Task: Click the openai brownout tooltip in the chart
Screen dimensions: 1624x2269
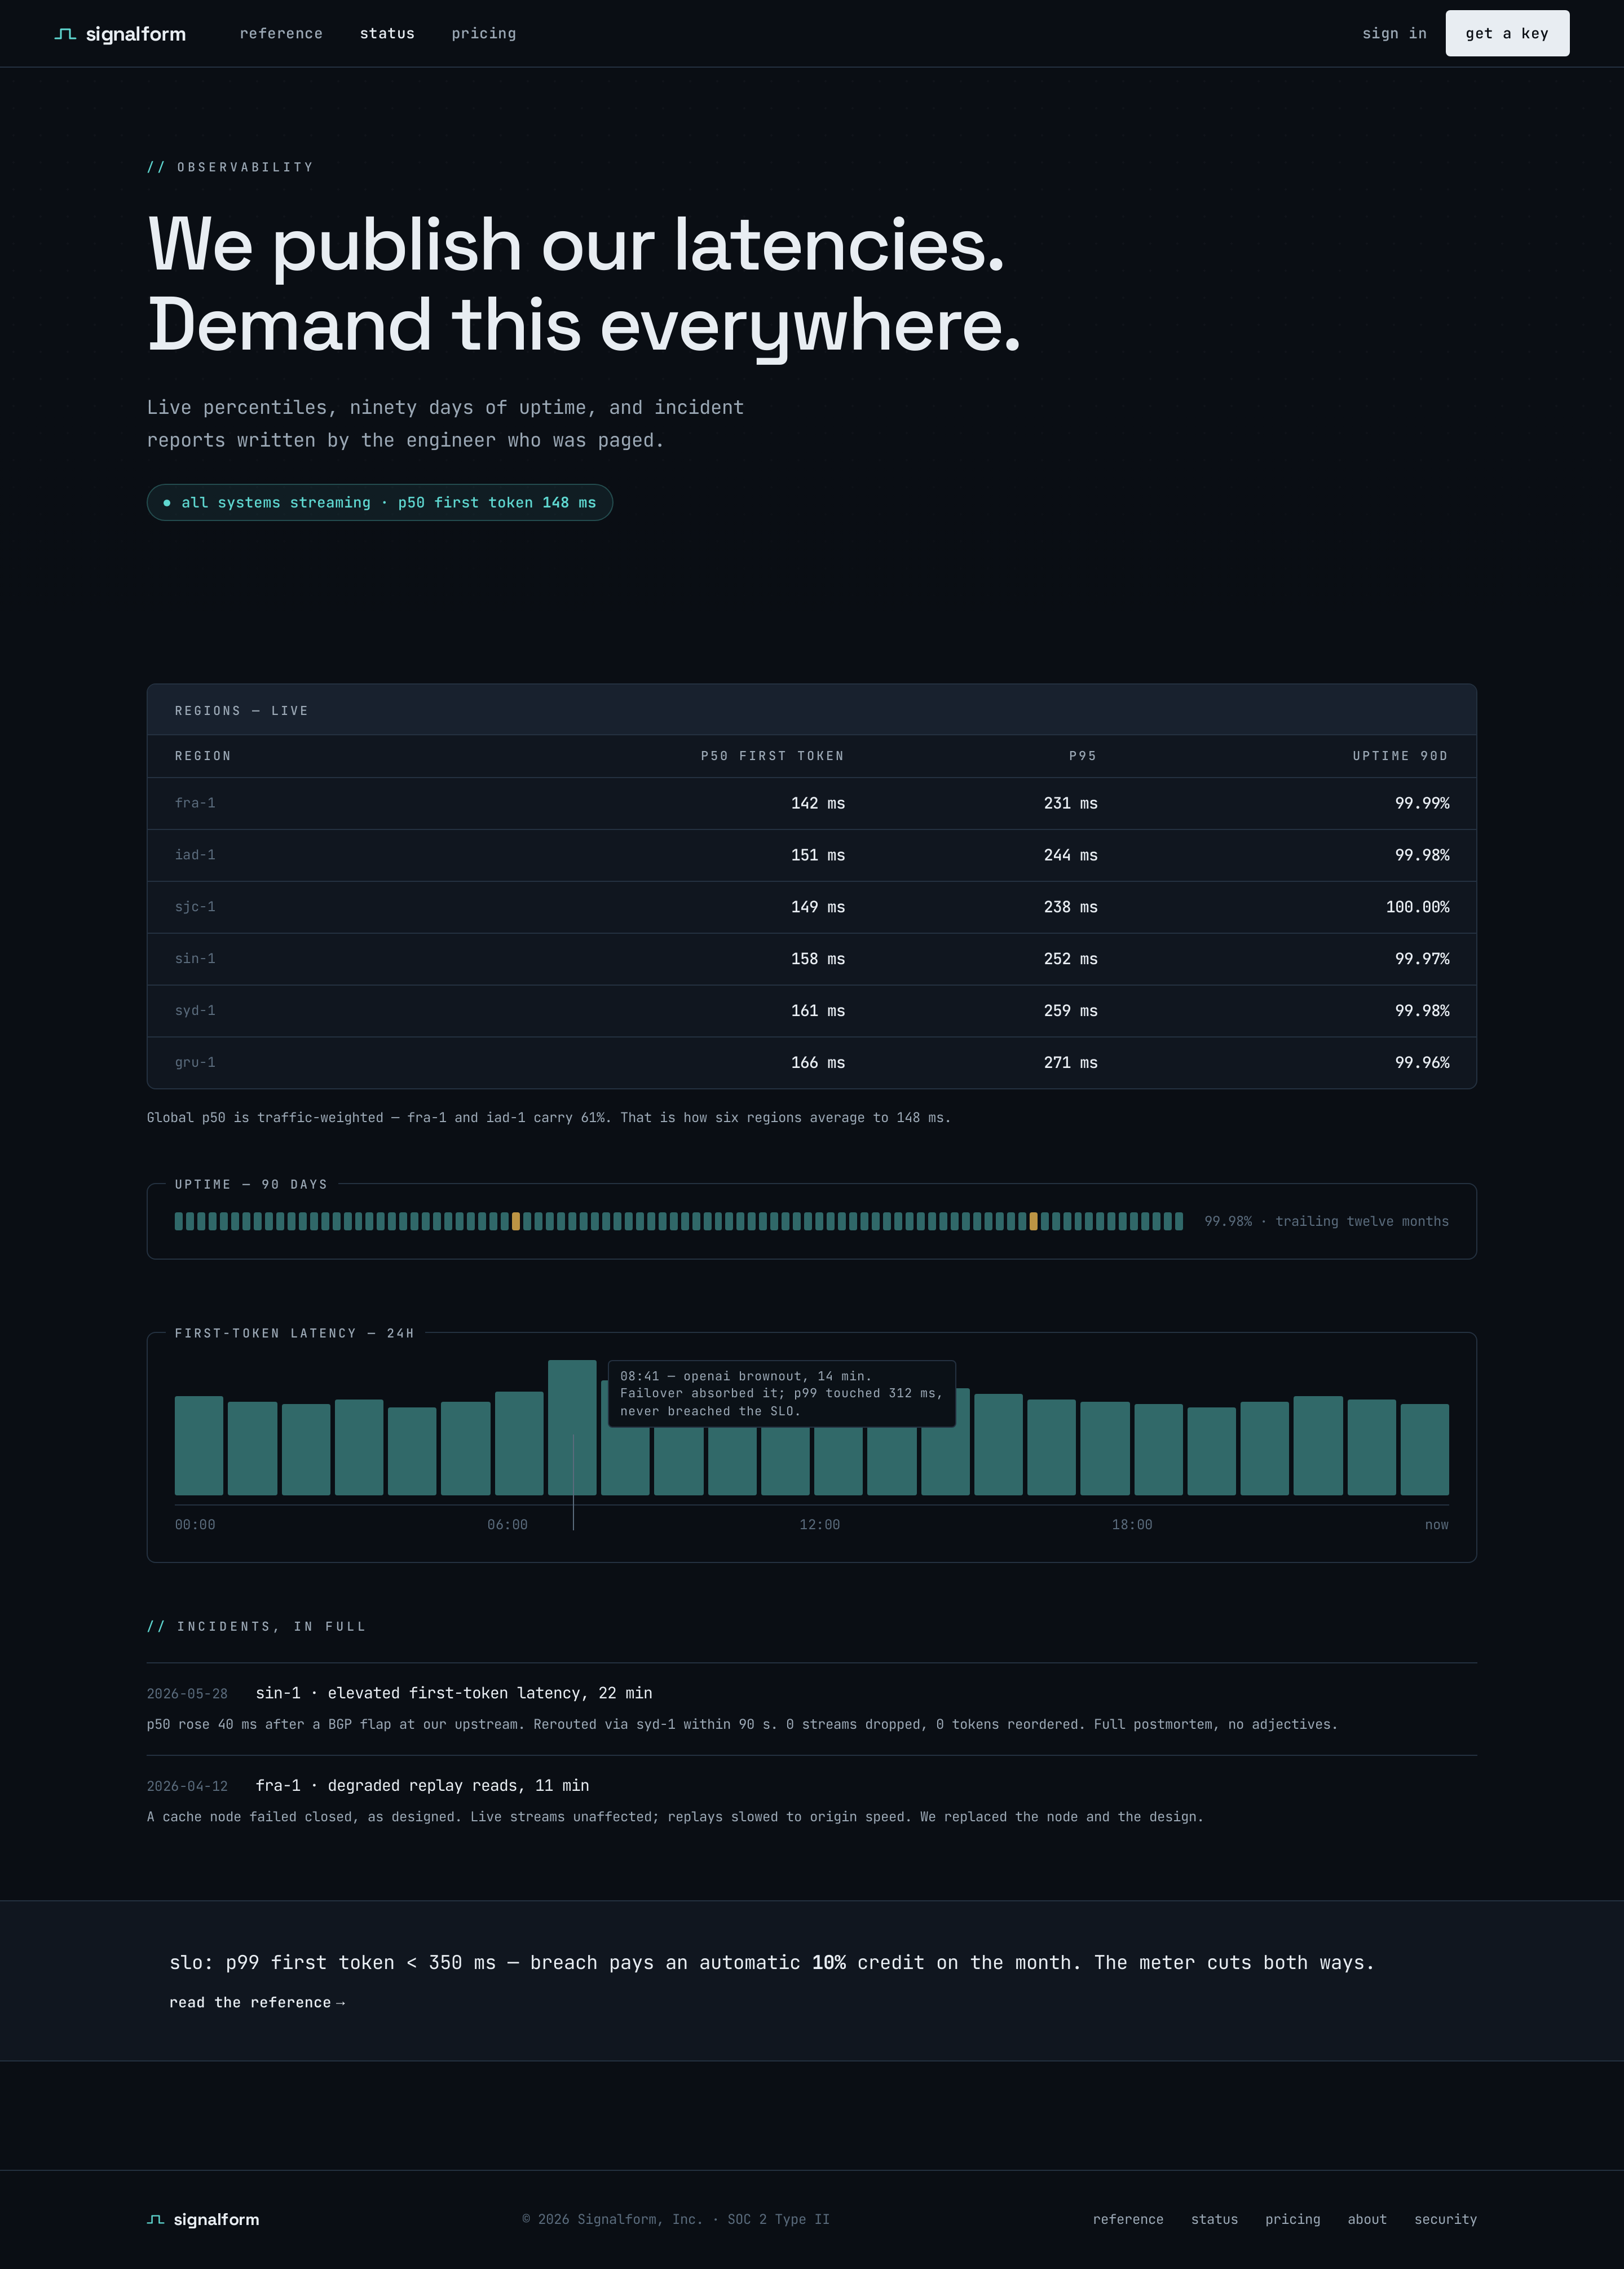Action: click(x=782, y=1394)
